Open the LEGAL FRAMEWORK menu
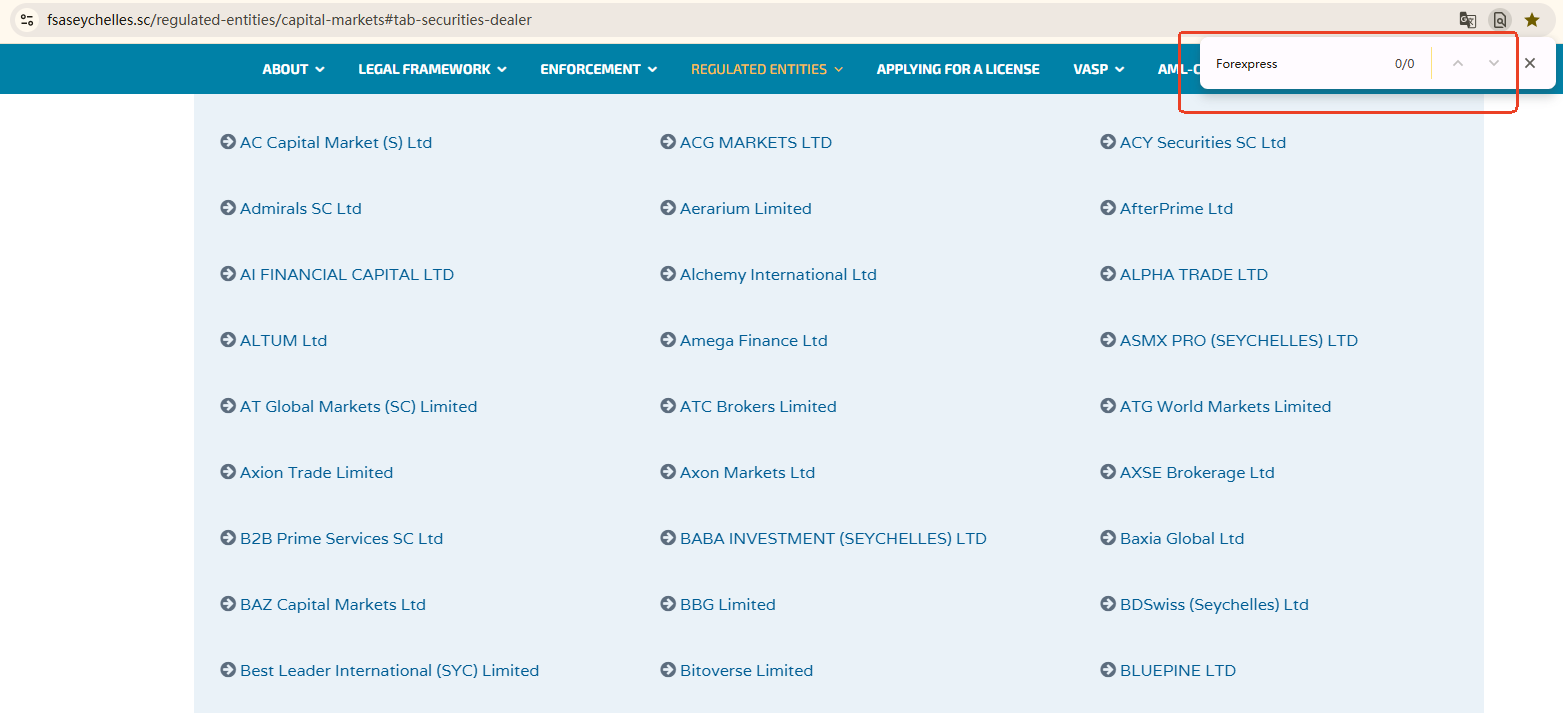Screen dimensions: 1563x713 pyautogui.click(x=432, y=69)
